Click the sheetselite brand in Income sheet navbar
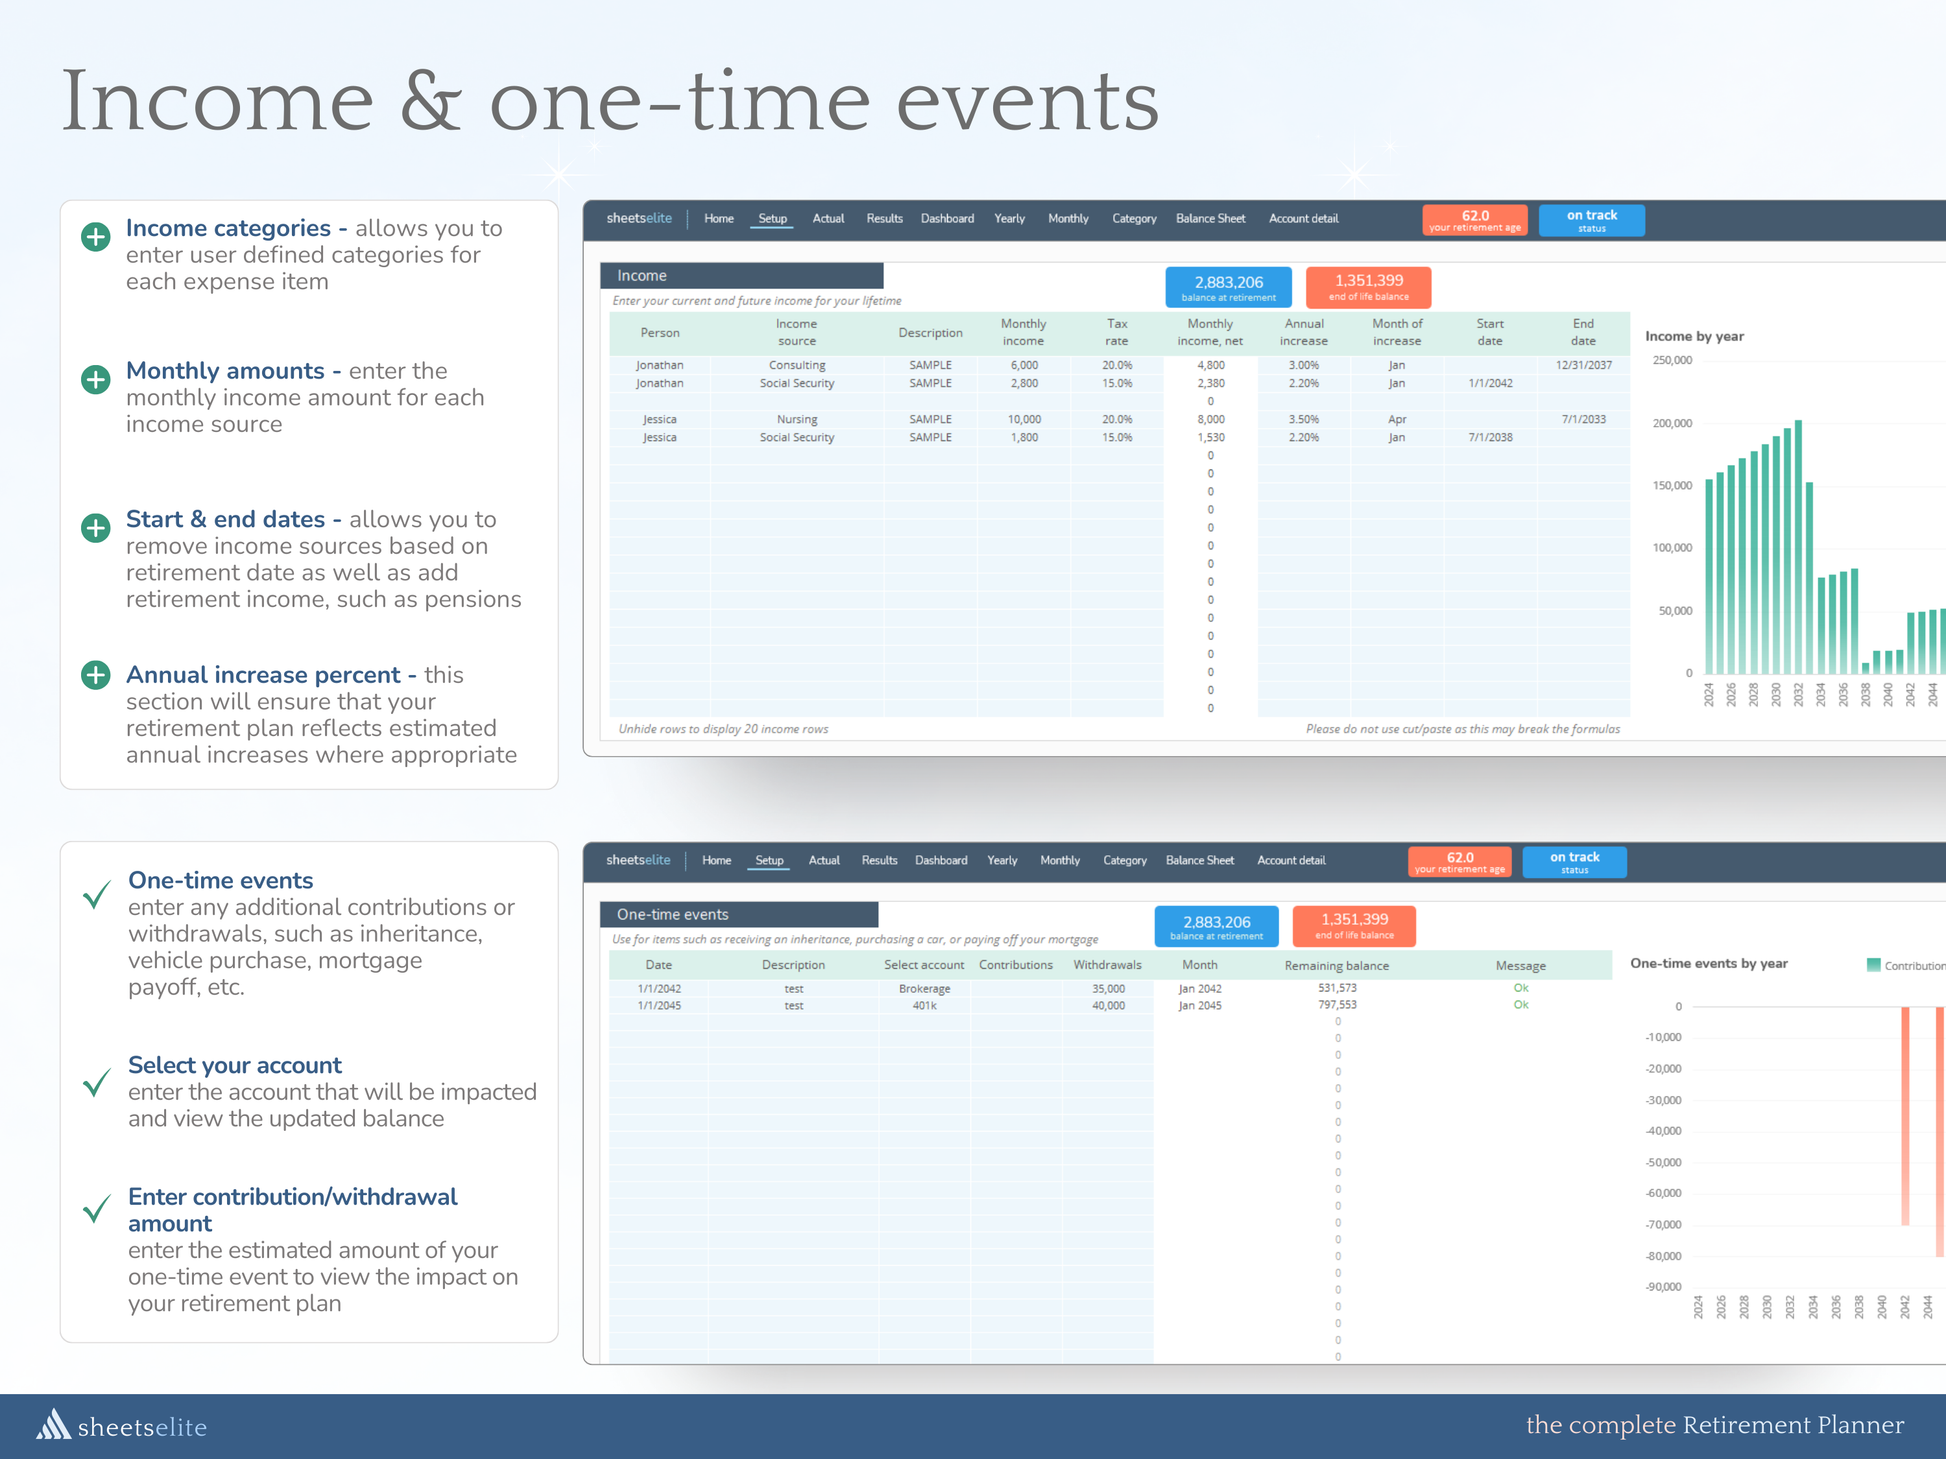Viewport: 1946px width, 1459px height. coord(639,218)
